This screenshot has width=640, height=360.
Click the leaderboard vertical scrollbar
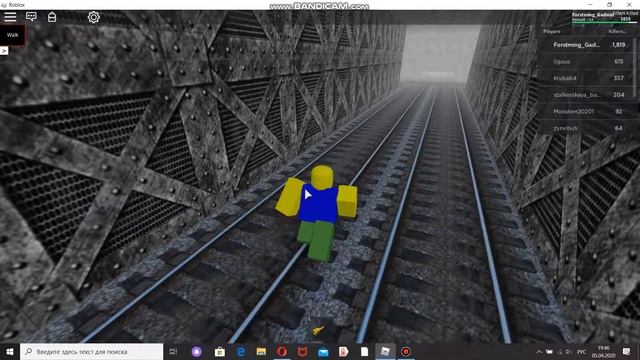click(x=635, y=67)
